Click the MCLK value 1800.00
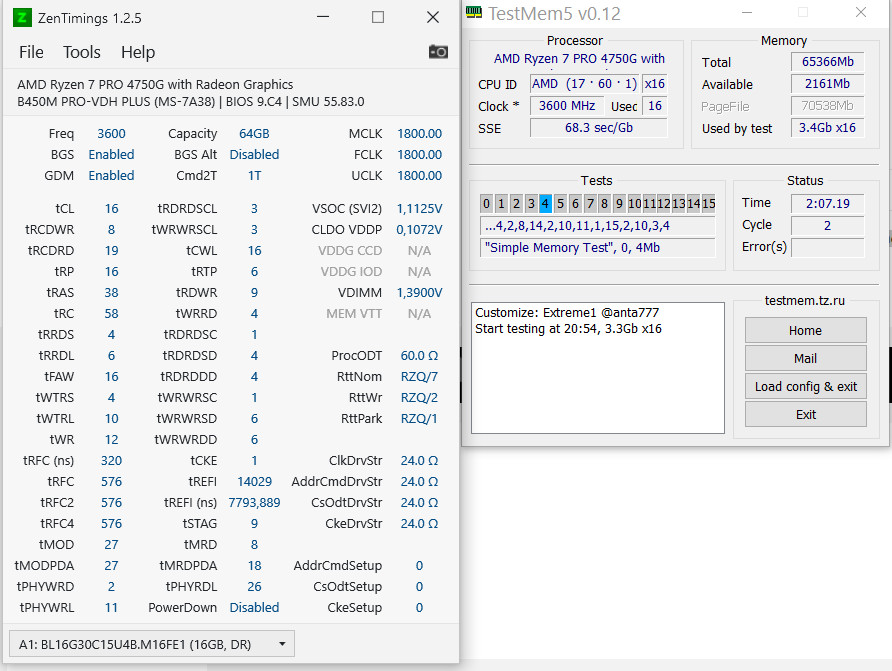This screenshot has height=671, width=892. tap(419, 134)
